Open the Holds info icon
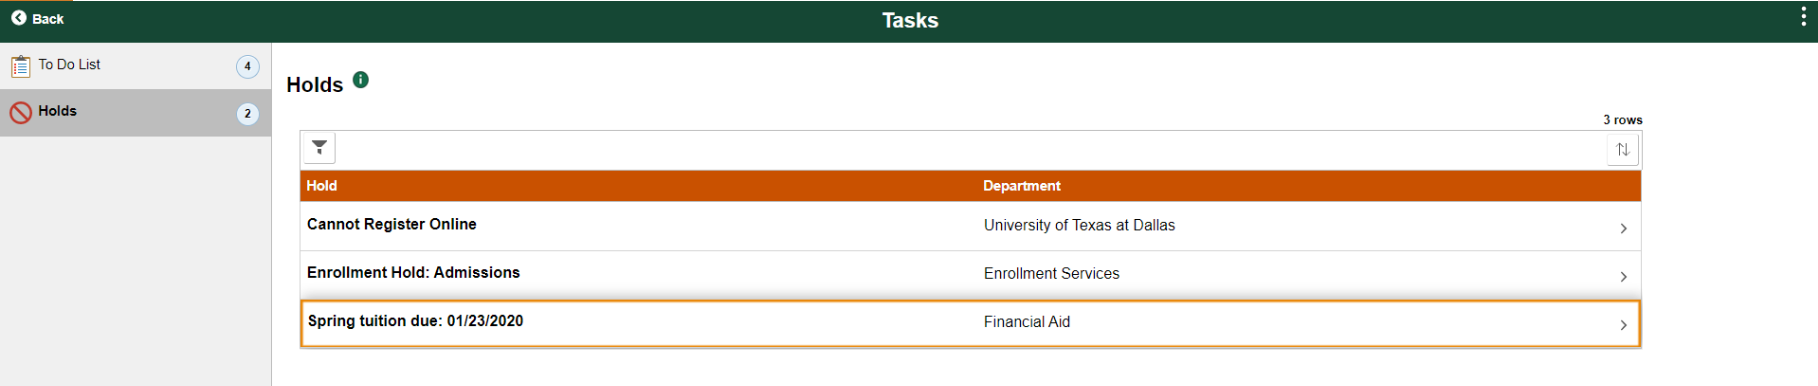The height and width of the screenshot is (386, 1818). point(361,80)
